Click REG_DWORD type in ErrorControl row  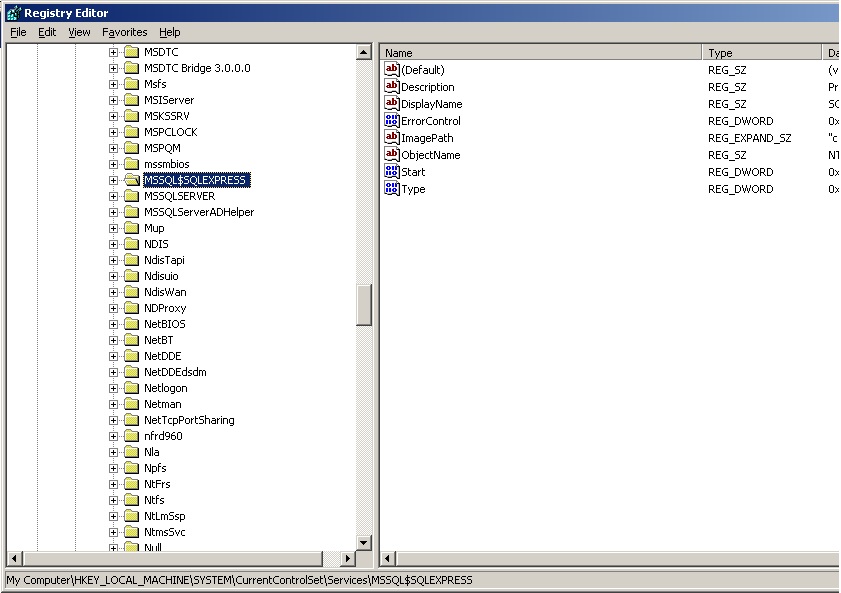pyautogui.click(x=740, y=121)
